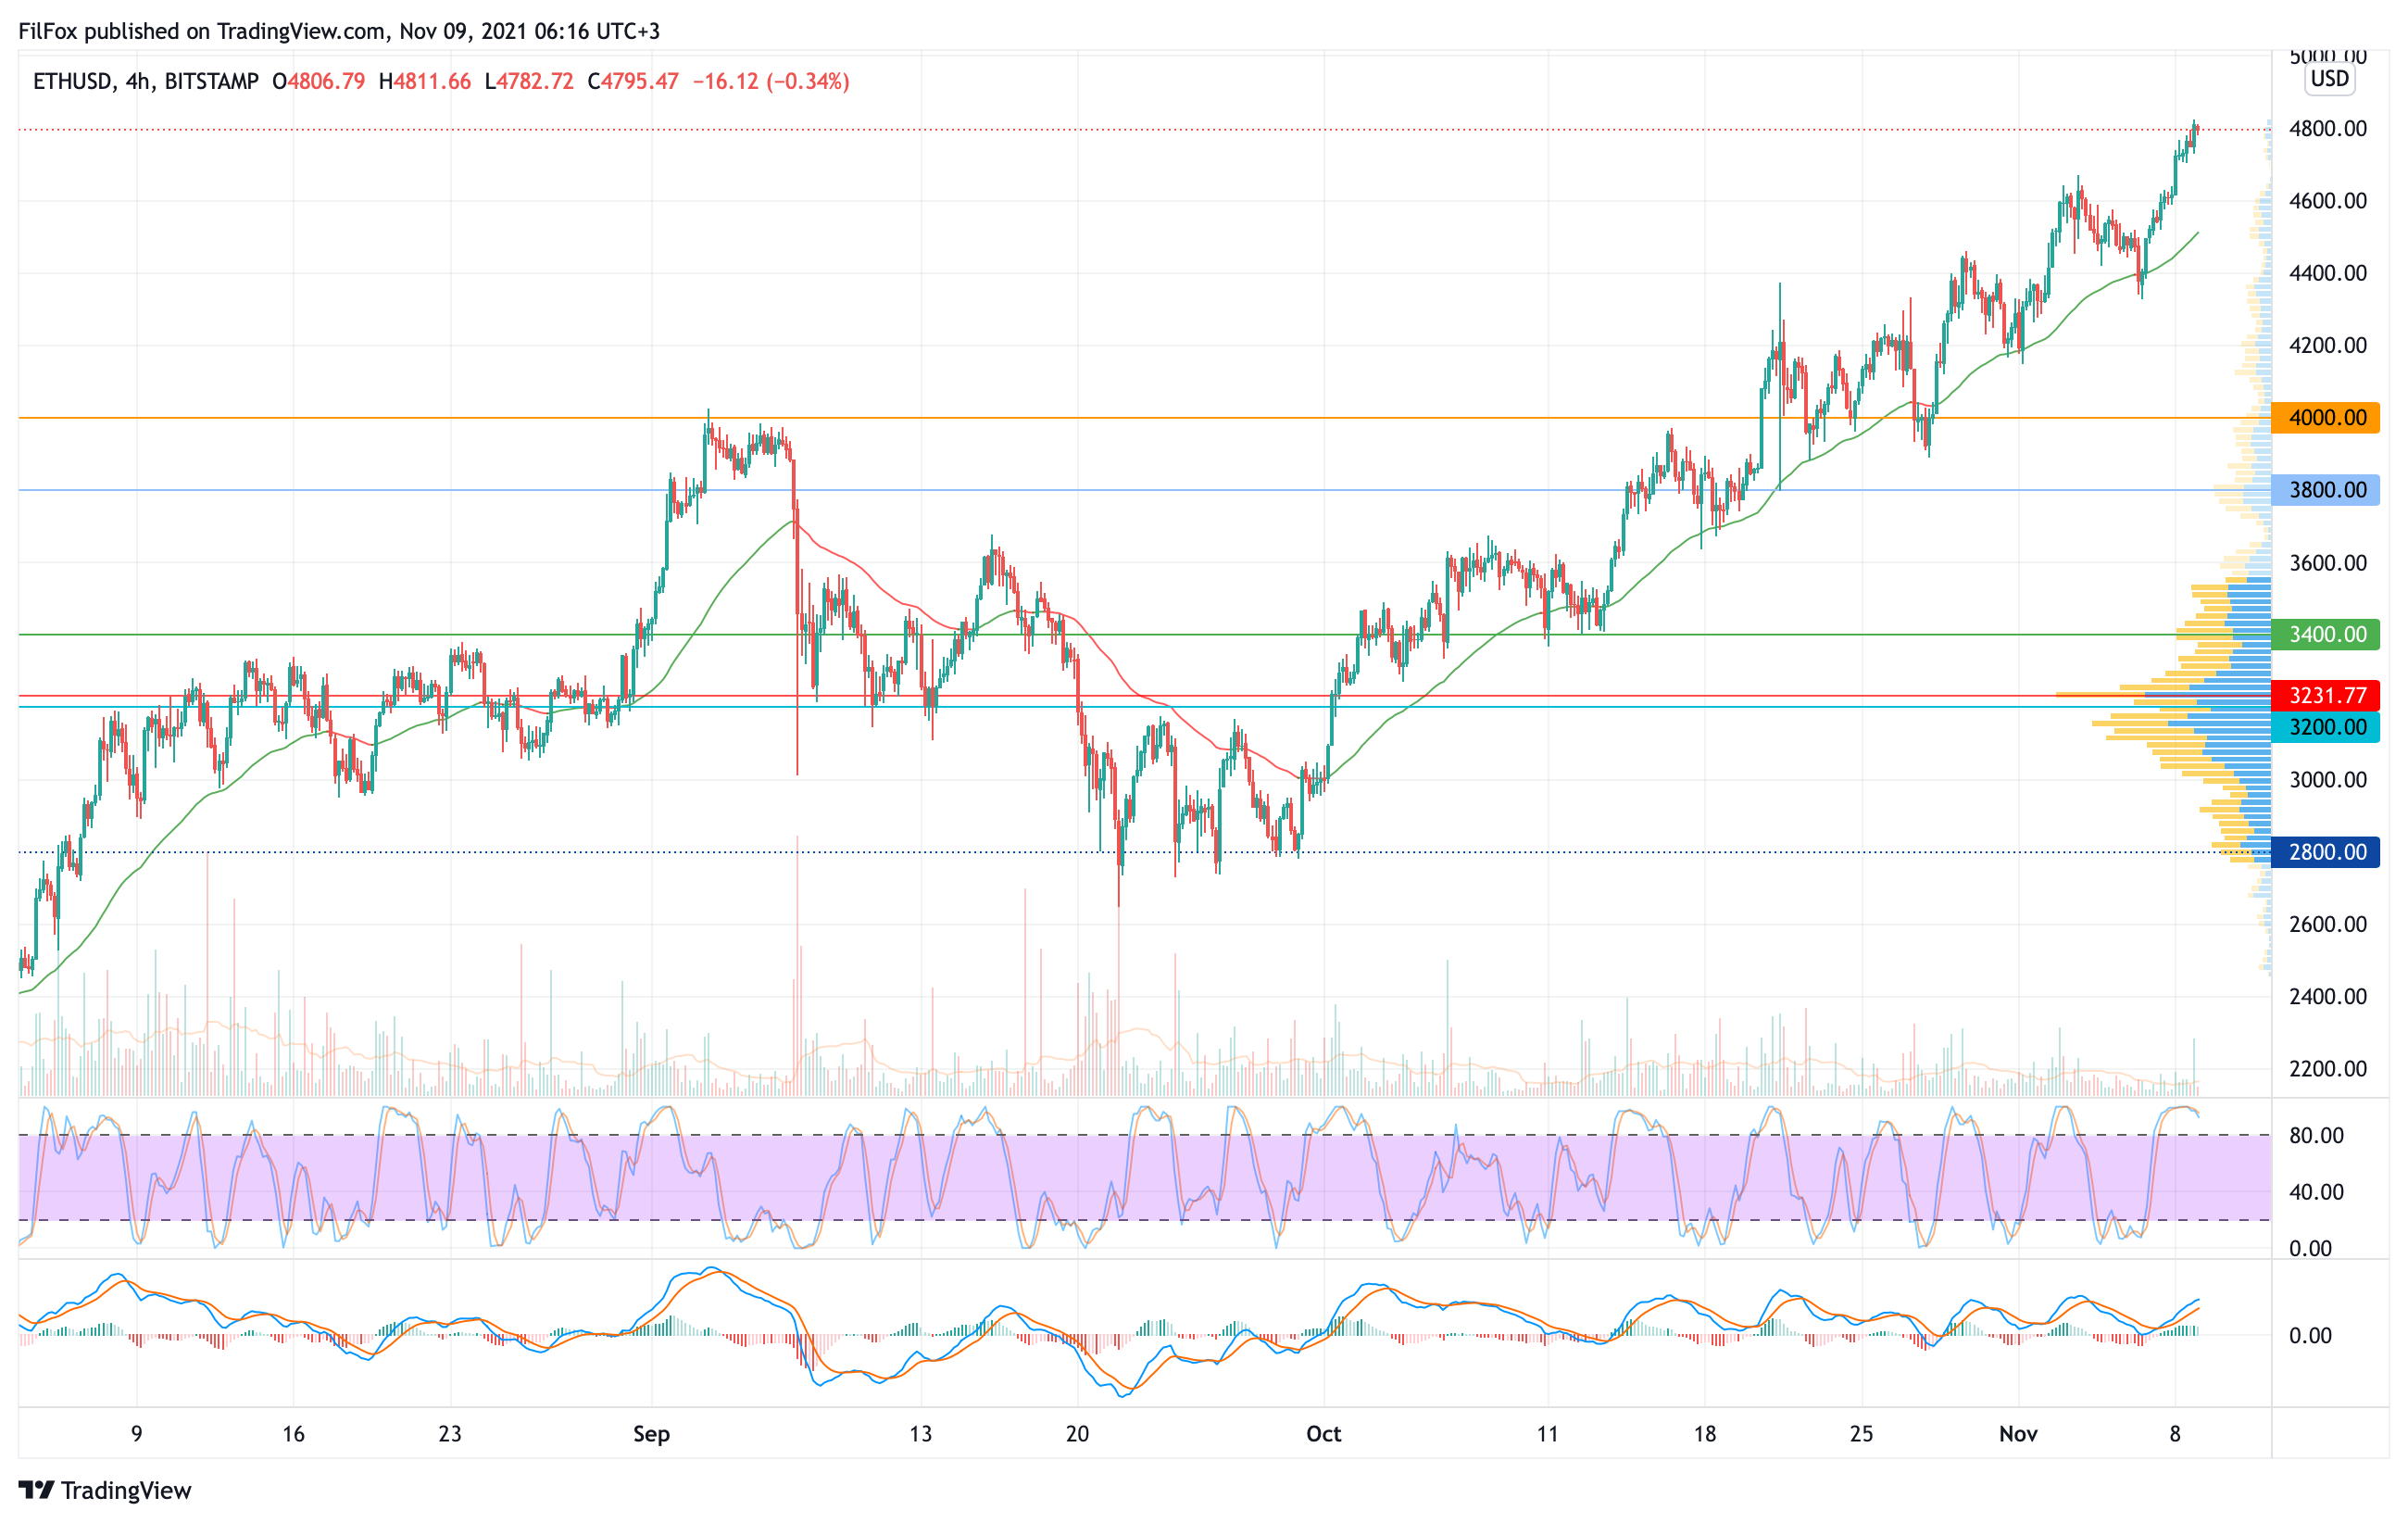This screenshot has width=2408, height=1523.
Task: Click the 4800.00 label on price axis
Action: click(x=2327, y=129)
